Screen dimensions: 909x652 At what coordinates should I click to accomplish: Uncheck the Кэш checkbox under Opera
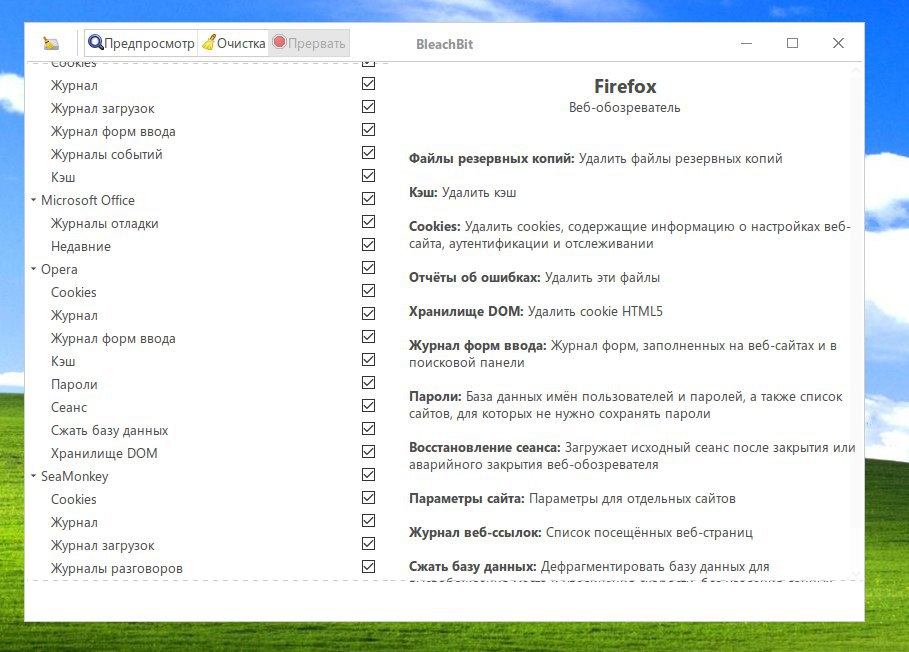pos(368,359)
